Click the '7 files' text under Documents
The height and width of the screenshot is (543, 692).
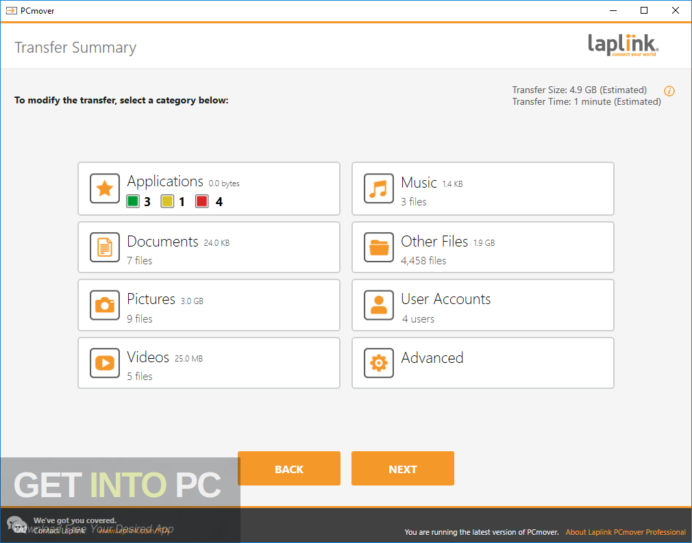[x=139, y=261]
